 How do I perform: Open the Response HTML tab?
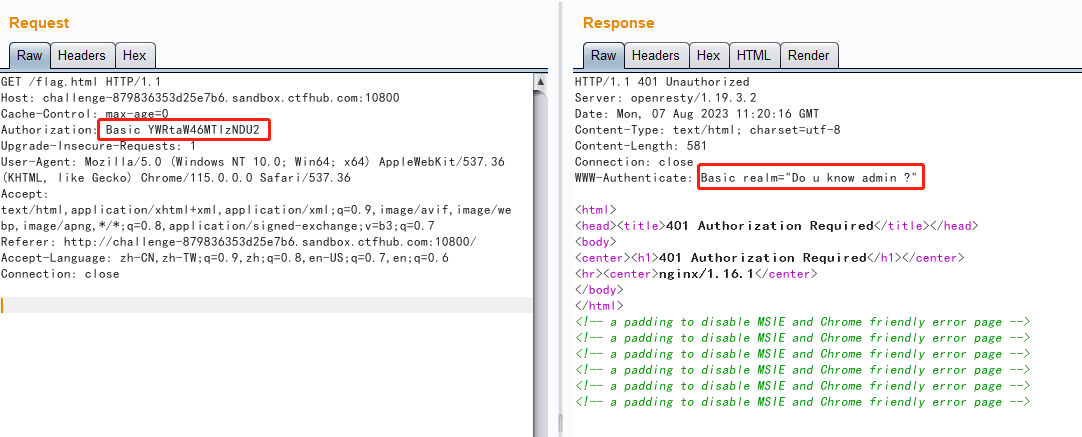[754, 55]
